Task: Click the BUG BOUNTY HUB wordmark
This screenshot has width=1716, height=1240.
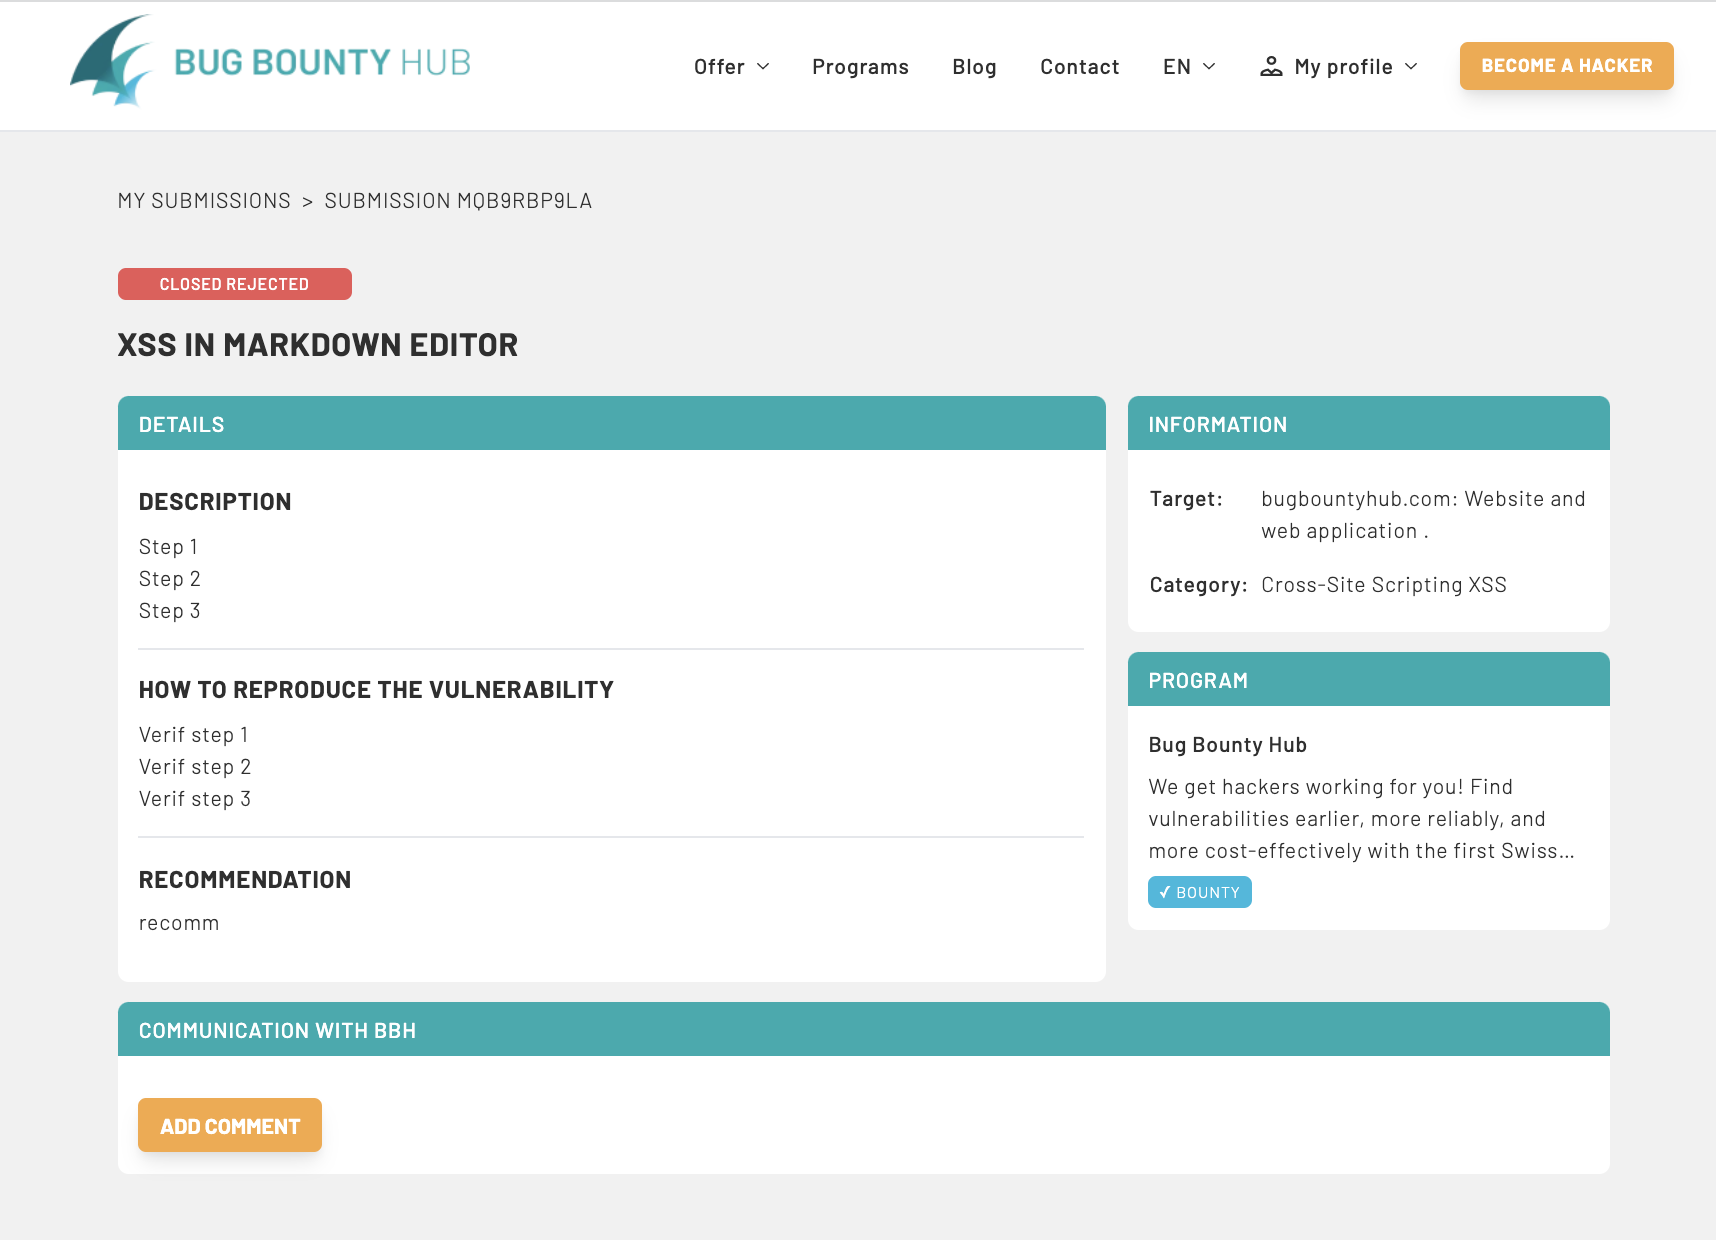Action: 322,62
